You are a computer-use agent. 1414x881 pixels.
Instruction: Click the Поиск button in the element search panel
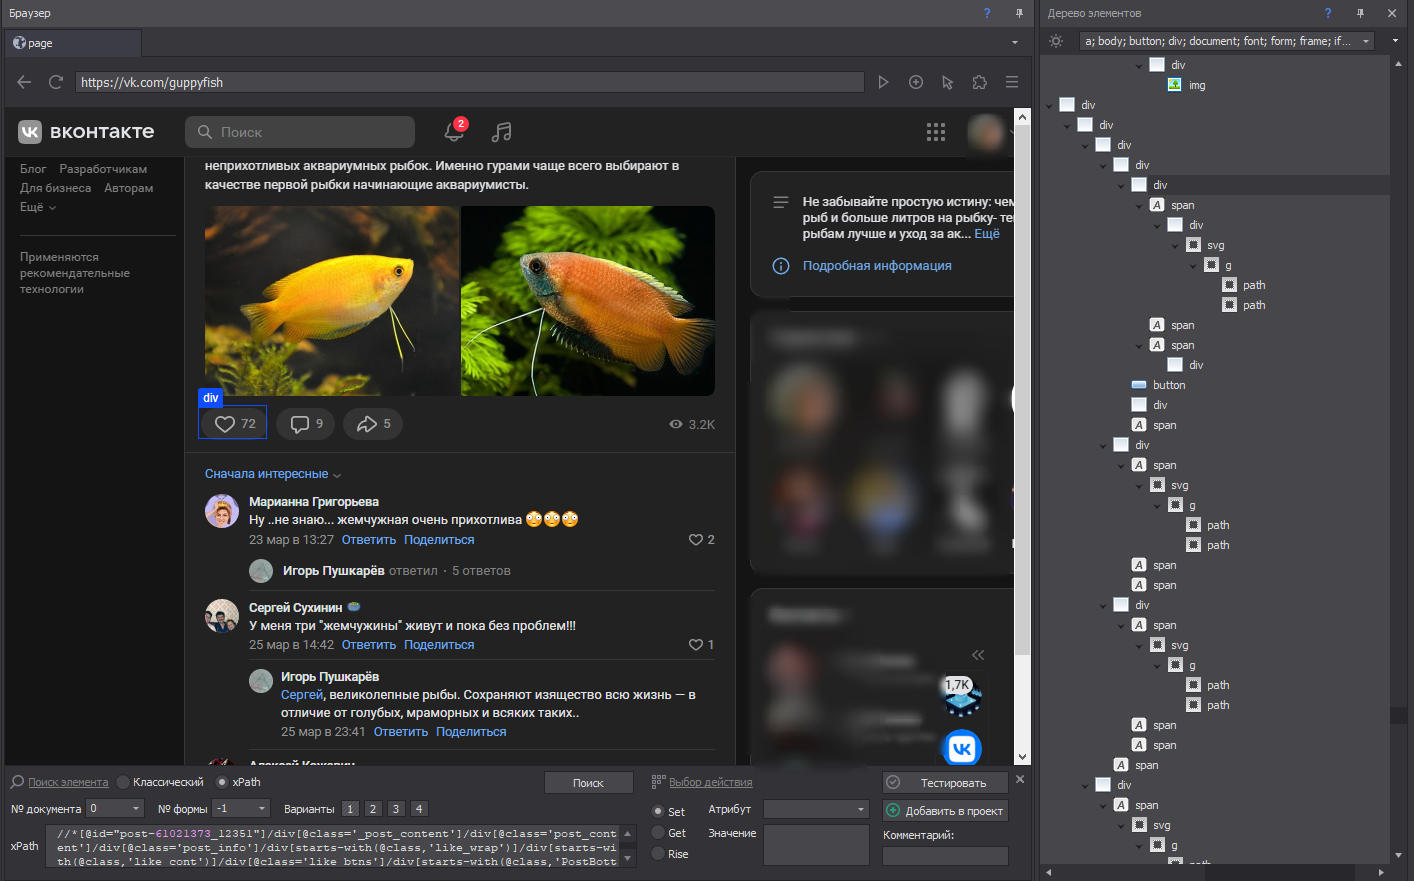(x=589, y=783)
